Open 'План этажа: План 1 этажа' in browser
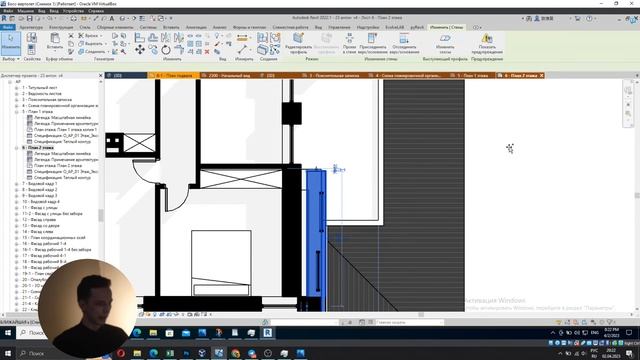The image size is (640, 360). pyautogui.click(x=65, y=129)
